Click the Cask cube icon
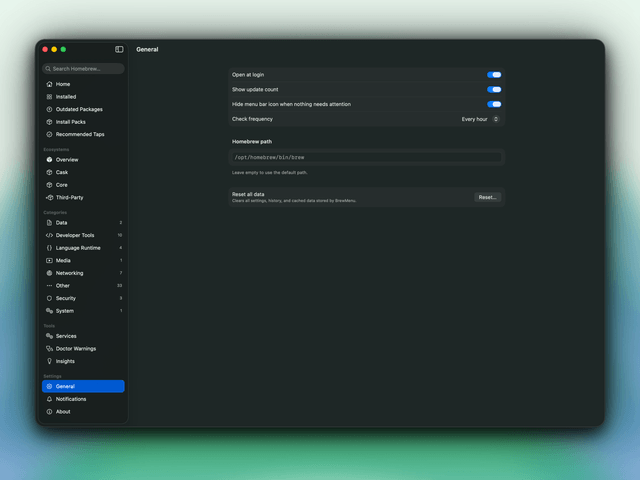 (x=49, y=172)
